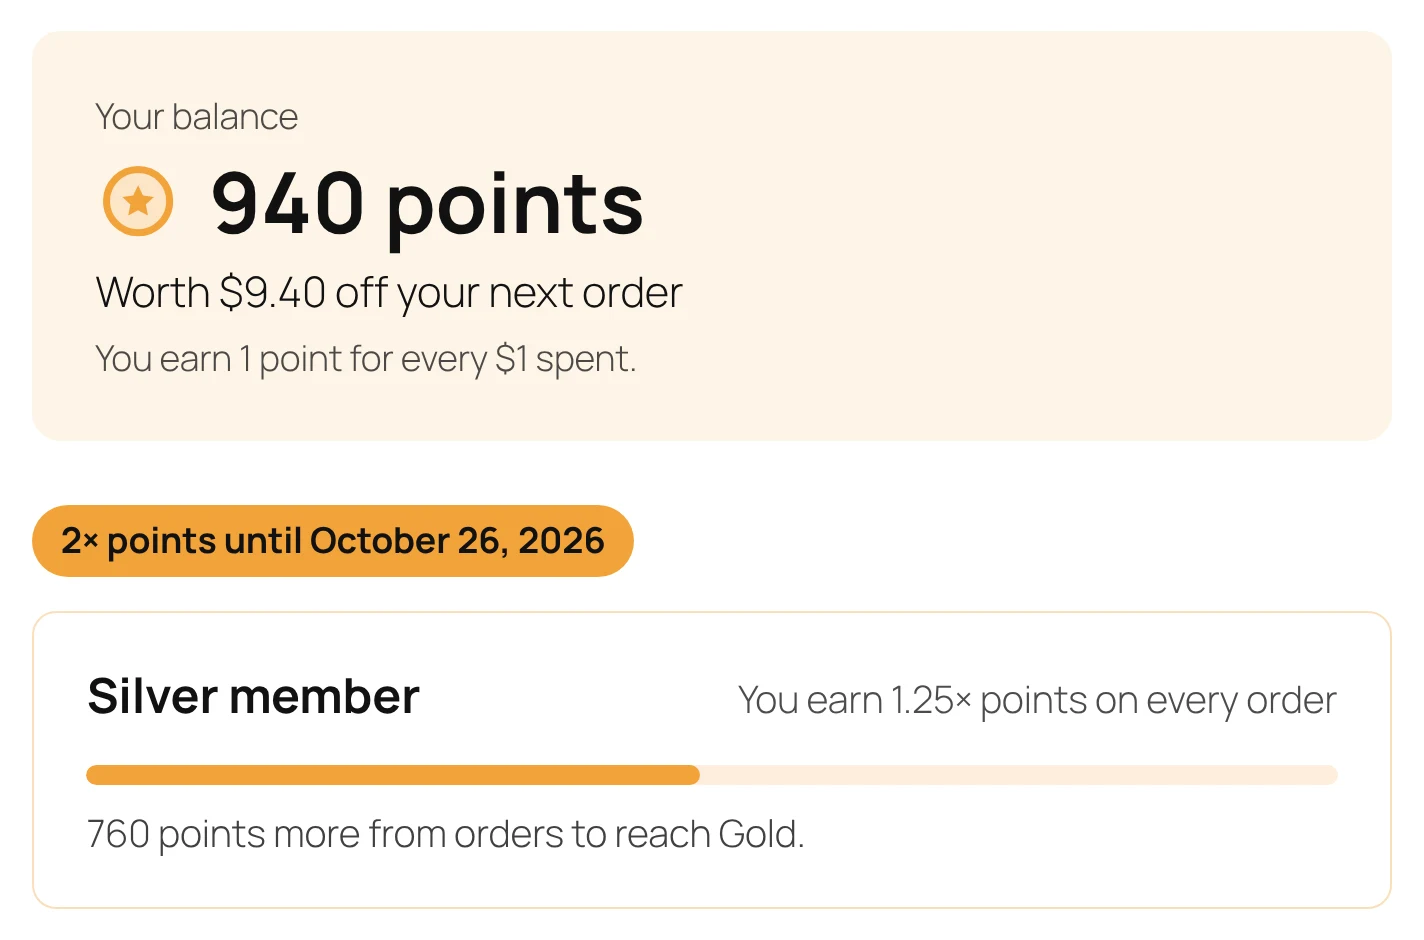Click 'You earn 1 point for every $1 spent'
The width and height of the screenshot is (1424, 940).
tap(366, 359)
